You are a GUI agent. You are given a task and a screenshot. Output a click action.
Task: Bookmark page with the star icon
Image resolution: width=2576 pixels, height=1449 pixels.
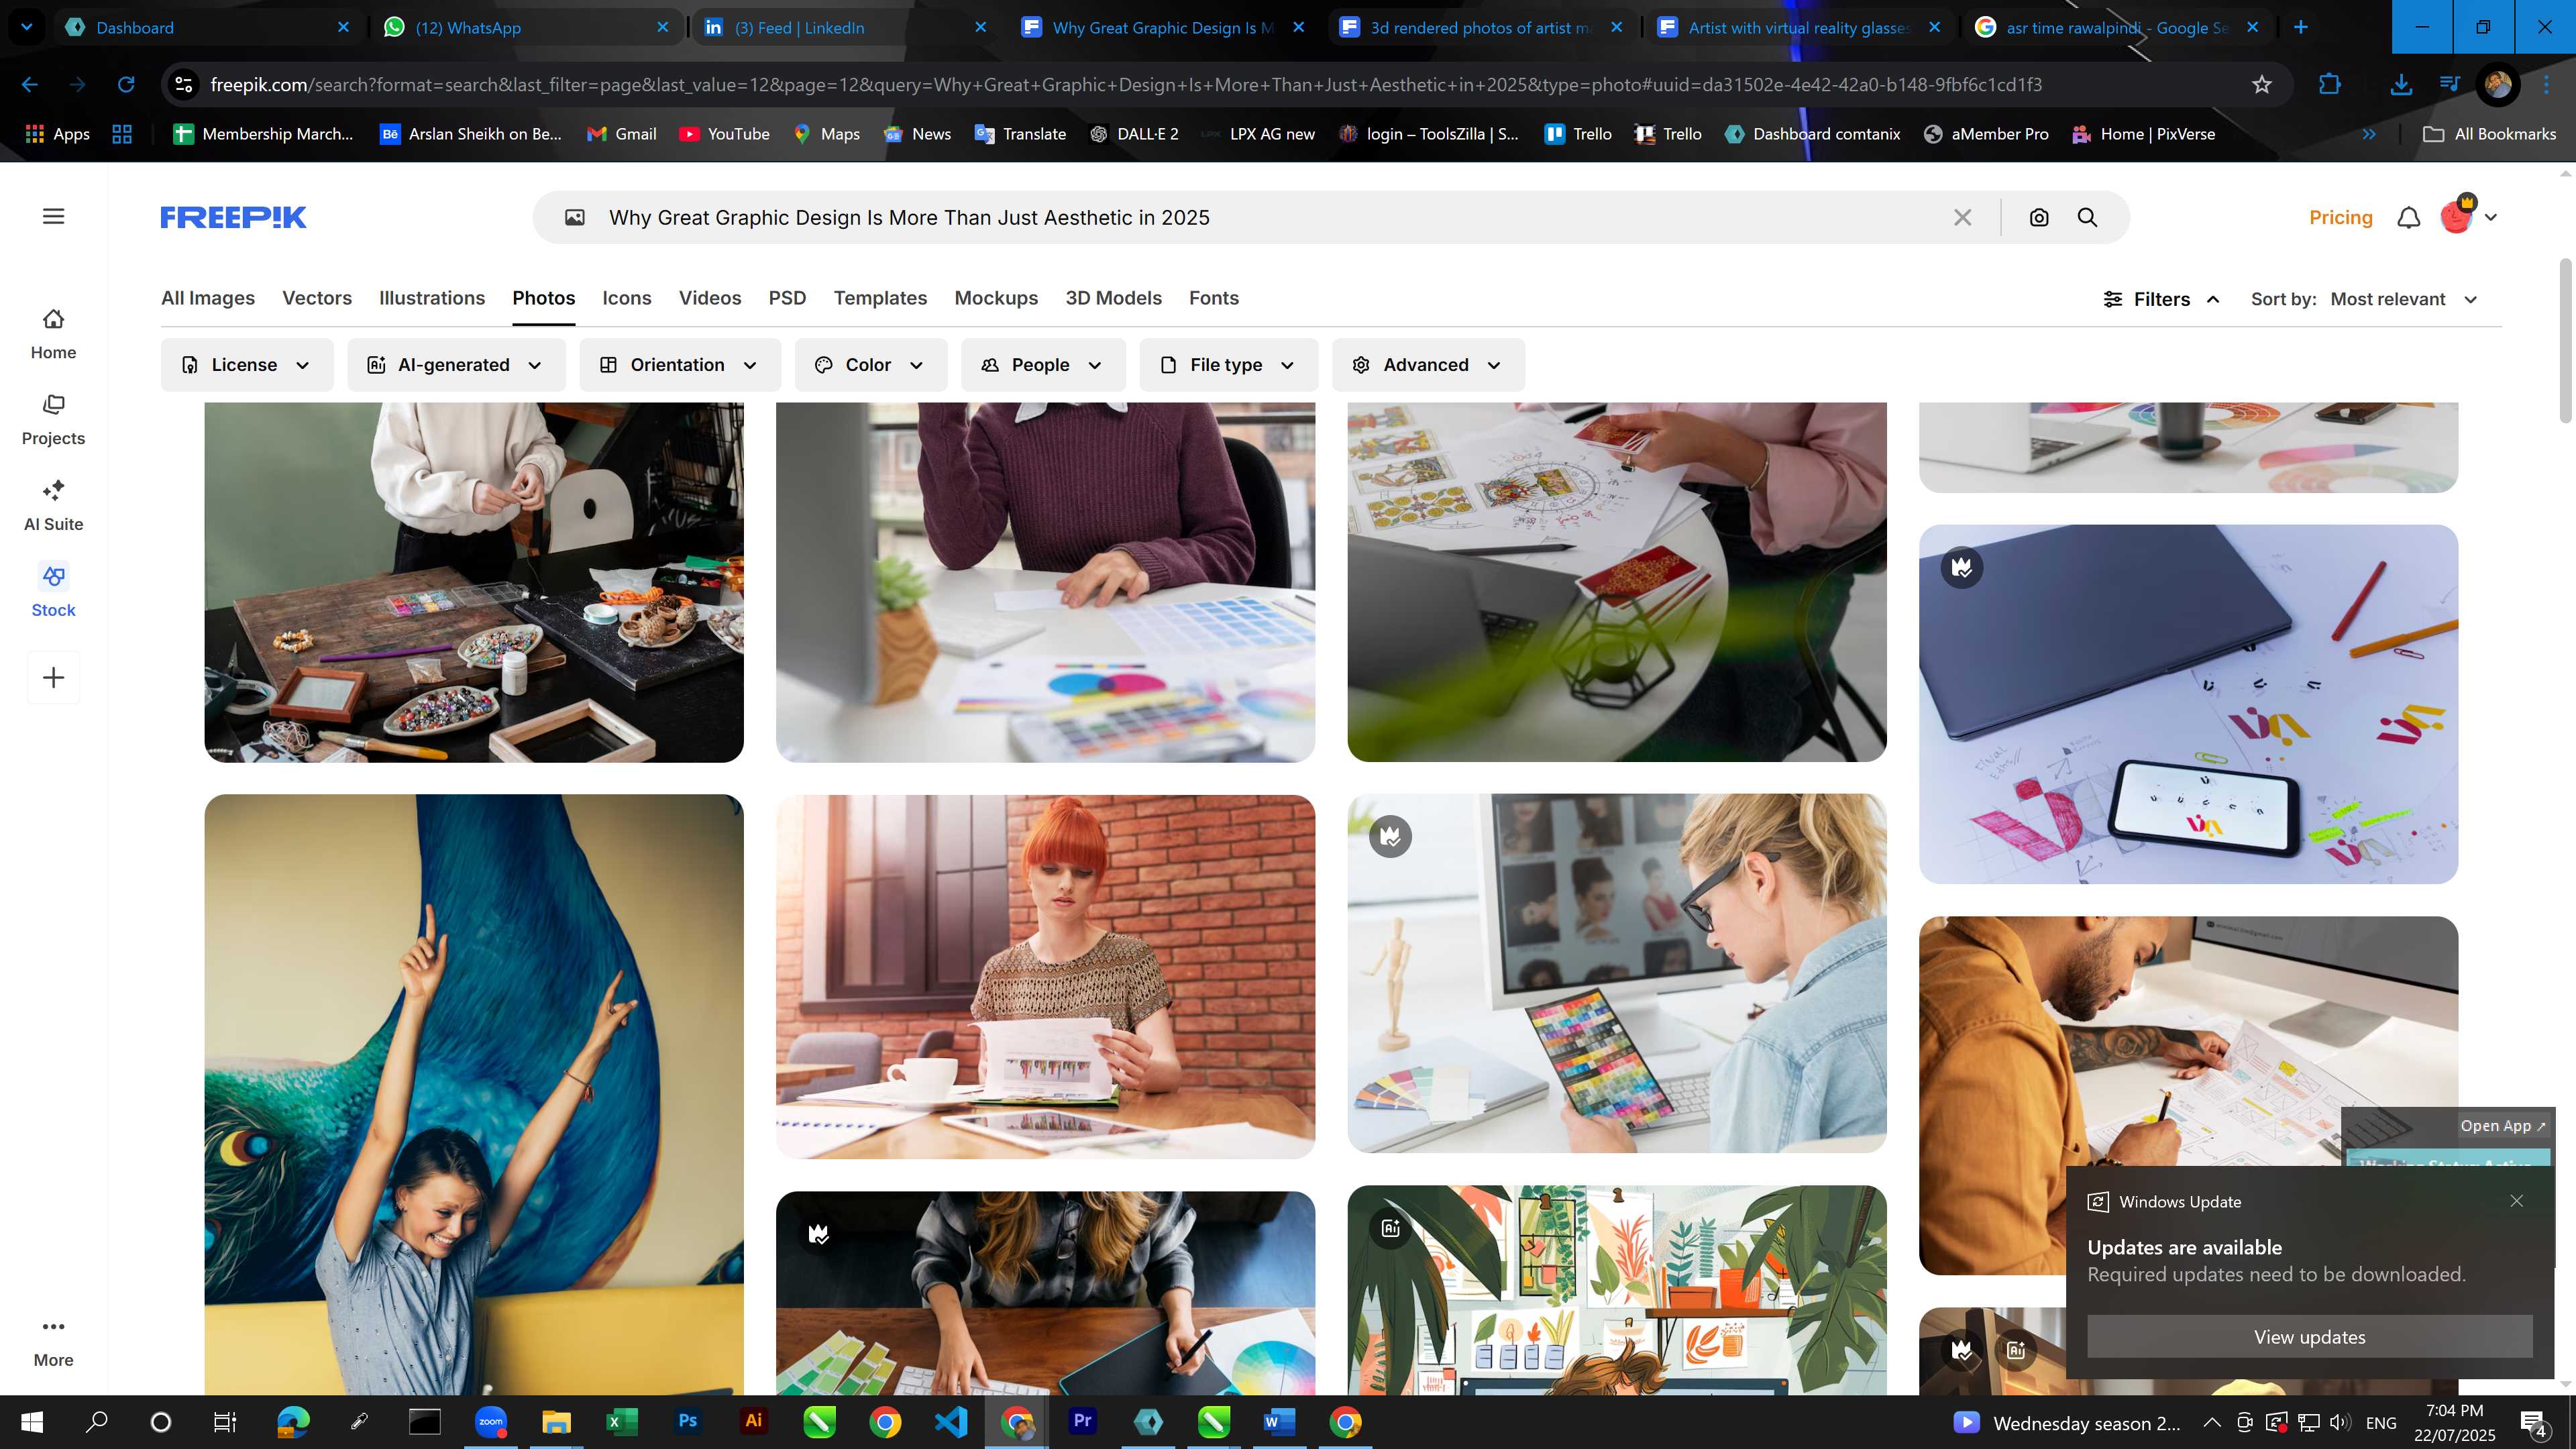point(2262,85)
